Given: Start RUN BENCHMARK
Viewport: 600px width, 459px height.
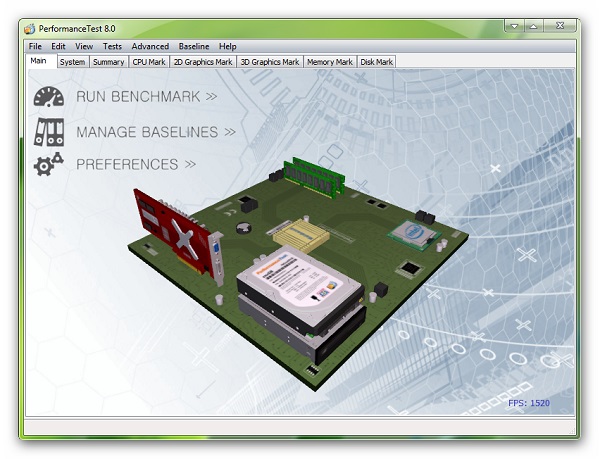Looking at the screenshot, I should [x=147, y=96].
